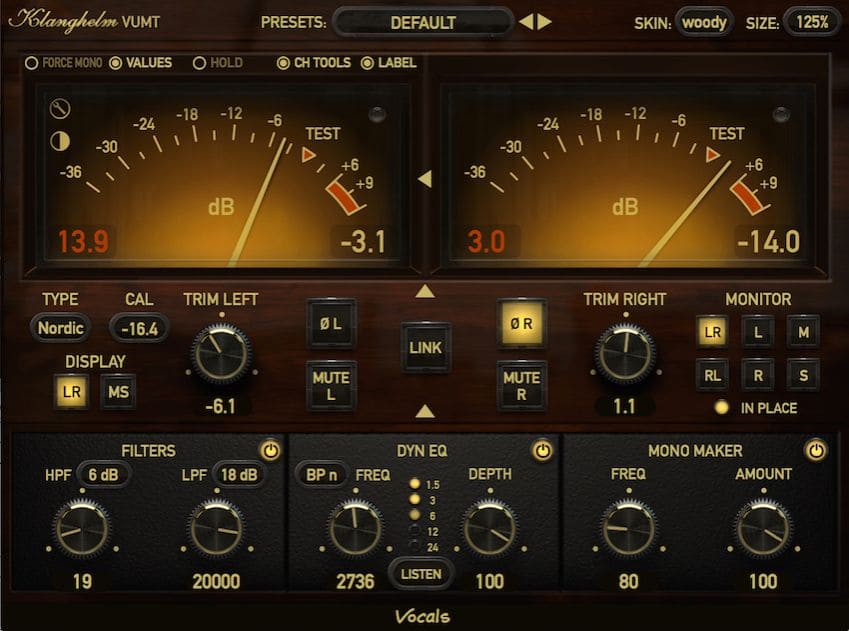Select MS display mode

pos(118,392)
